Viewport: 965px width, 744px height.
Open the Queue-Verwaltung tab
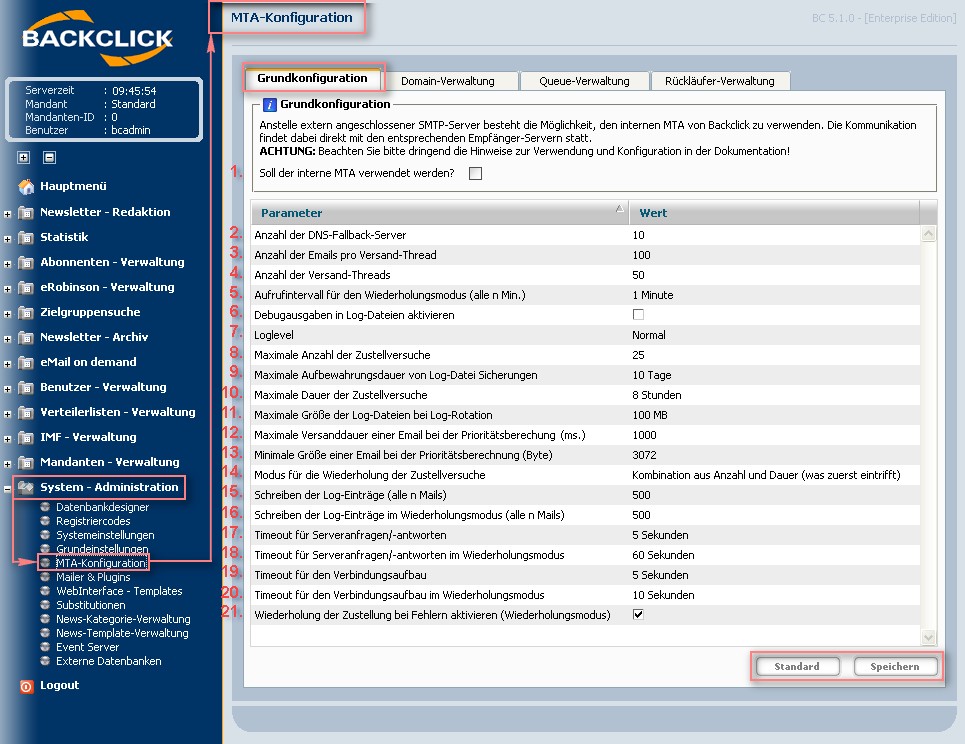(x=584, y=81)
